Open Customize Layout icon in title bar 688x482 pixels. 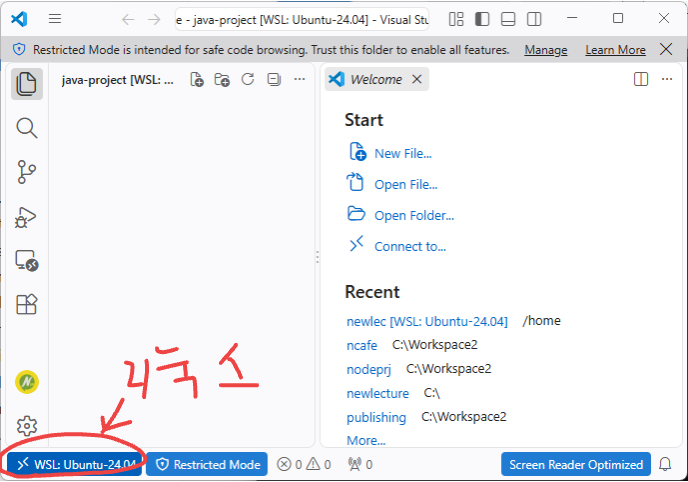456,19
